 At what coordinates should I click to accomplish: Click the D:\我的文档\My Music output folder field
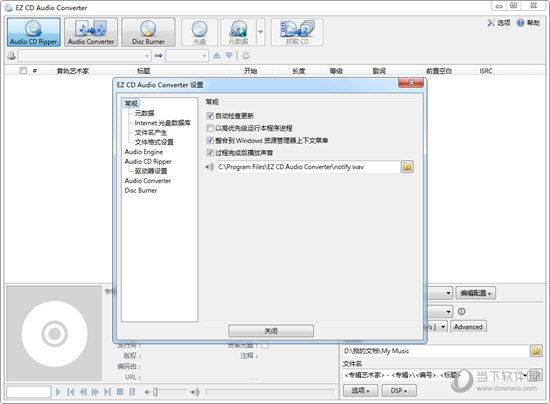point(435,351)
